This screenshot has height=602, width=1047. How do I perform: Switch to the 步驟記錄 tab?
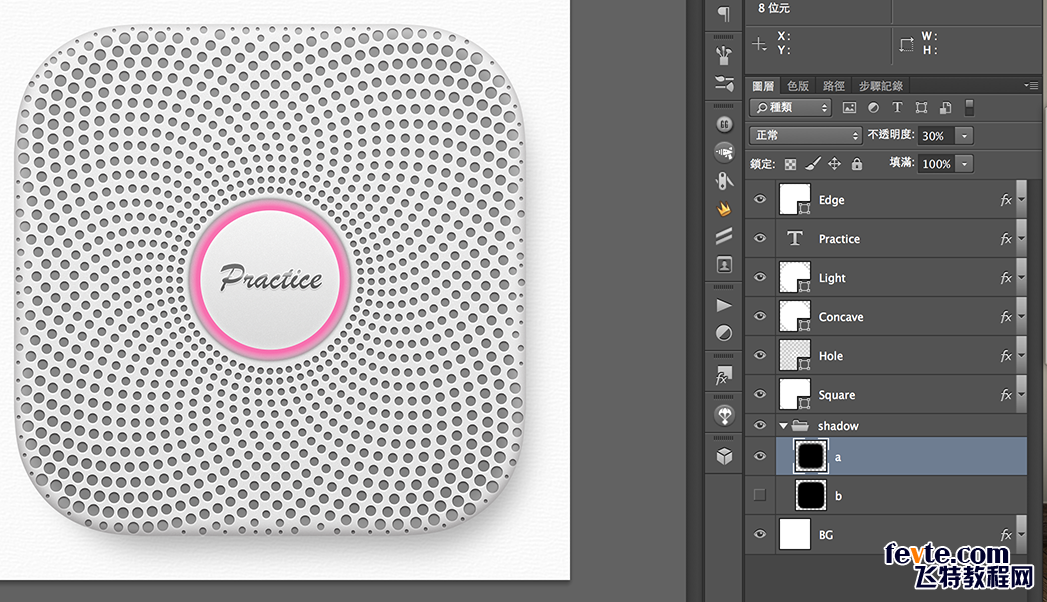pyautogui.click(x=881, y=86)
